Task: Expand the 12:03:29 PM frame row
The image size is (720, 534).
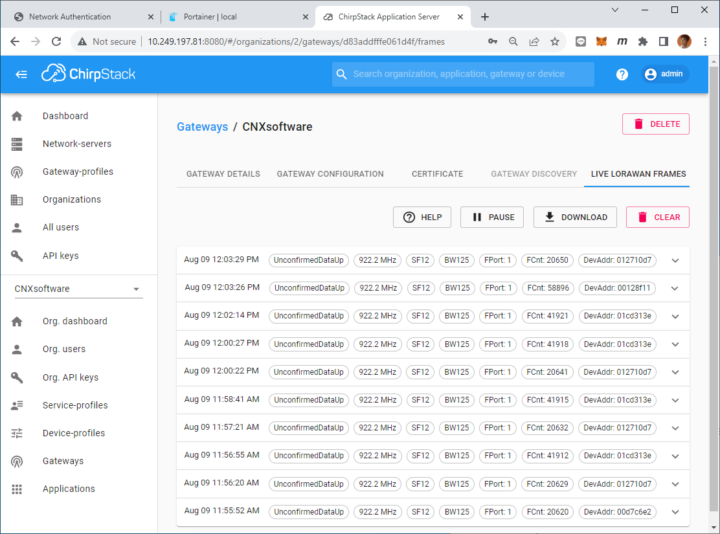Action: [675, 260]
